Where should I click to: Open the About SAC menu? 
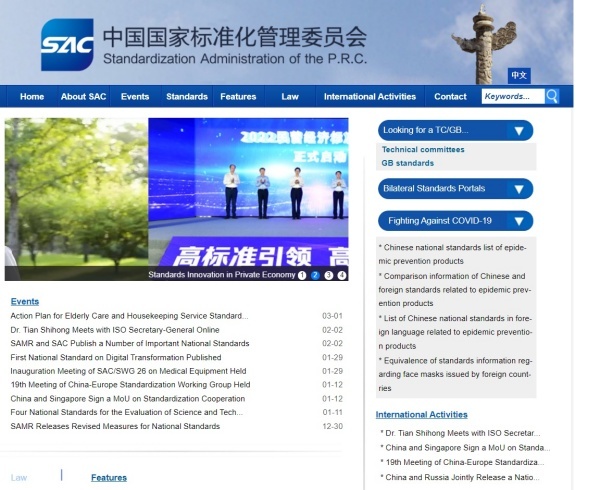coord(83,97)
